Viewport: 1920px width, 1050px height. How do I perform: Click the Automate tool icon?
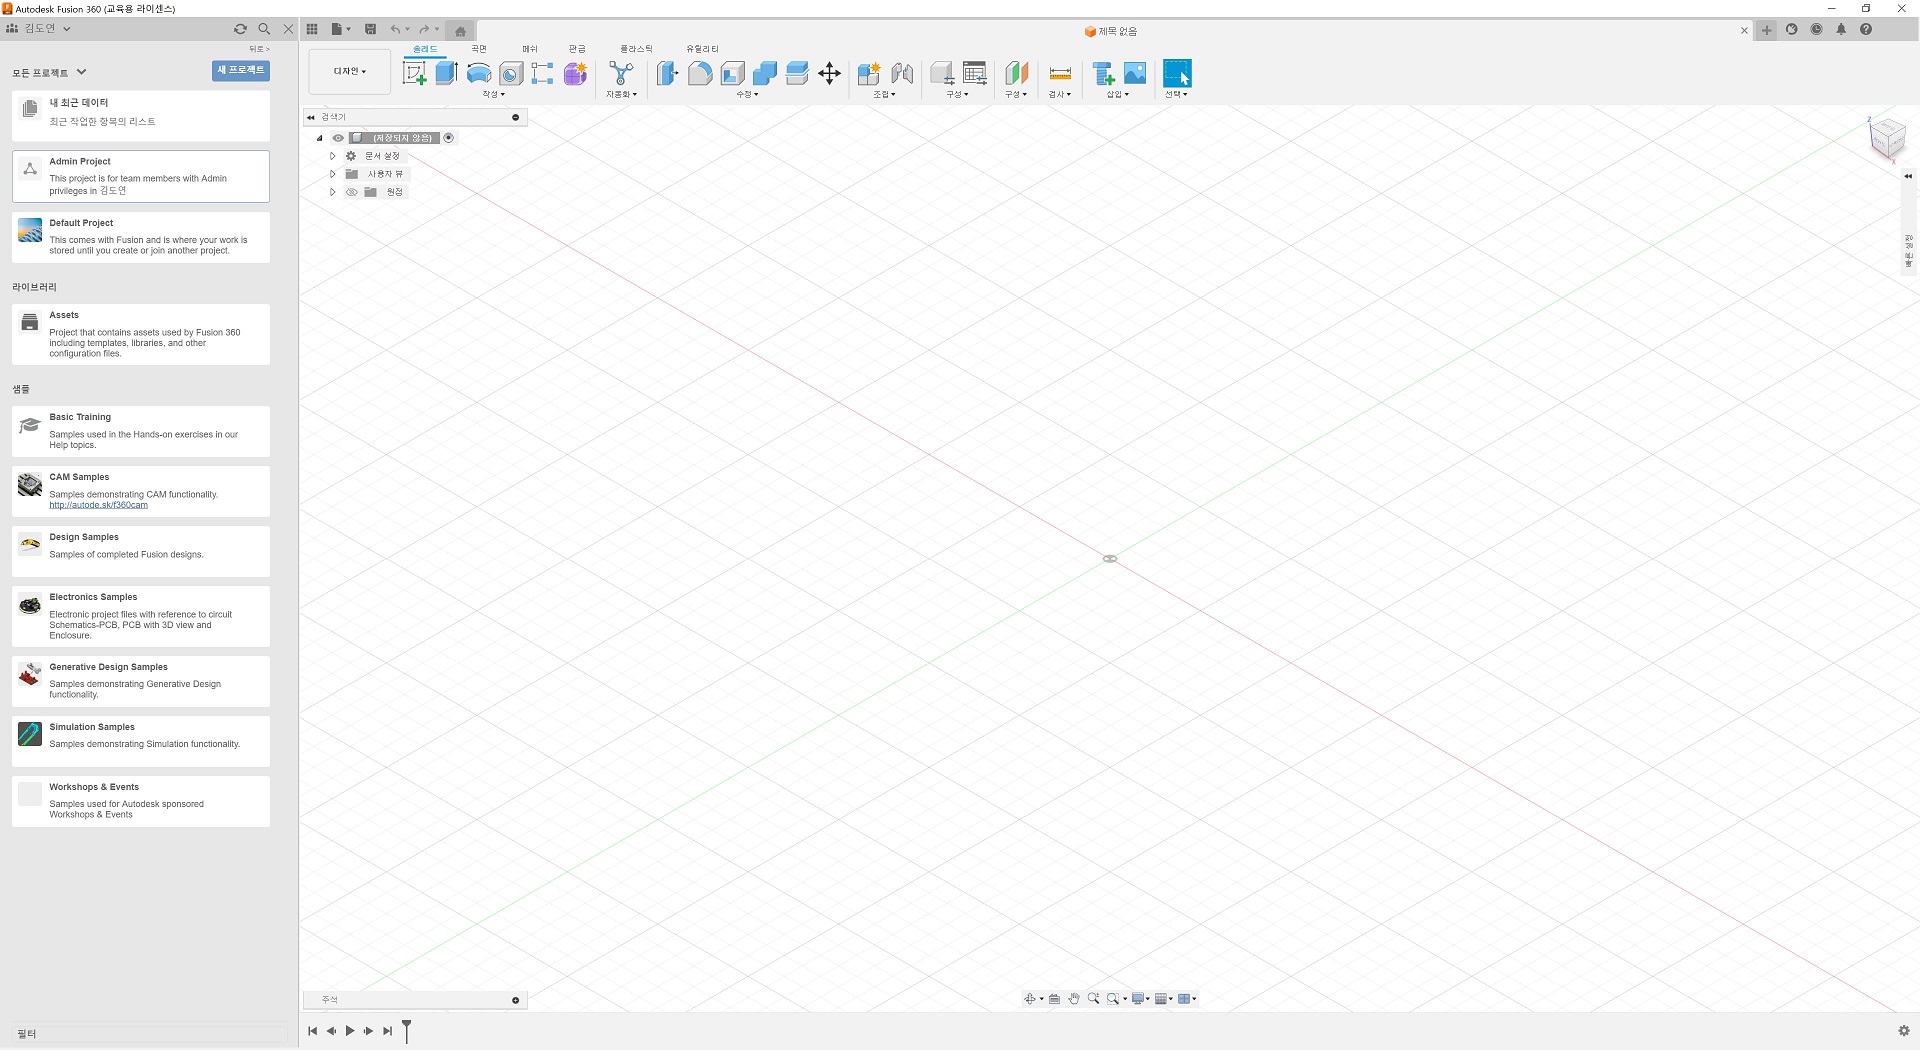point(621,73)
